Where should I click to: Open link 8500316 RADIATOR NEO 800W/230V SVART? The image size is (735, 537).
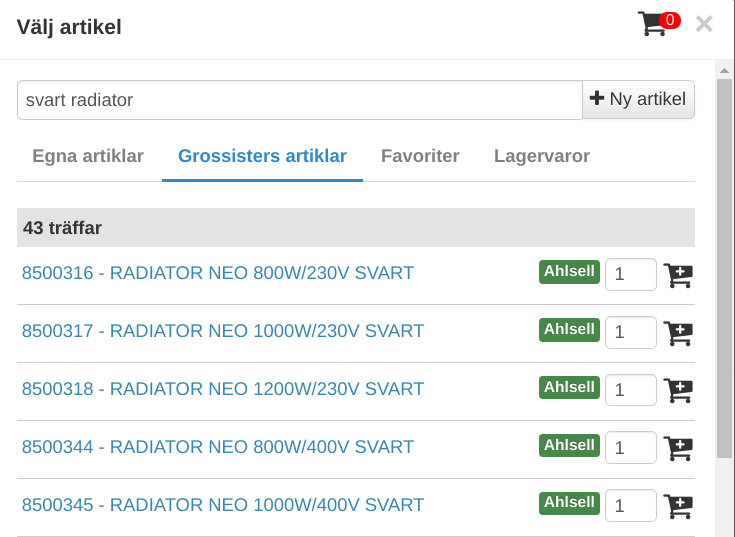(218, 273)
